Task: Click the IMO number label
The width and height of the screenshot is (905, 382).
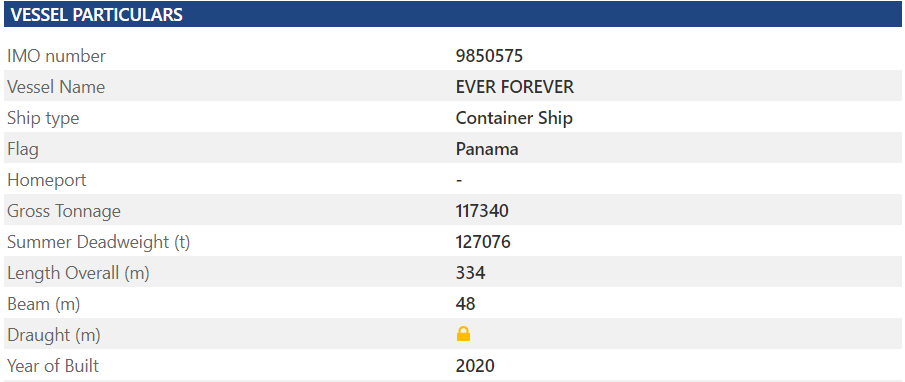Action: pyautogui.click(x=57, y=56)
